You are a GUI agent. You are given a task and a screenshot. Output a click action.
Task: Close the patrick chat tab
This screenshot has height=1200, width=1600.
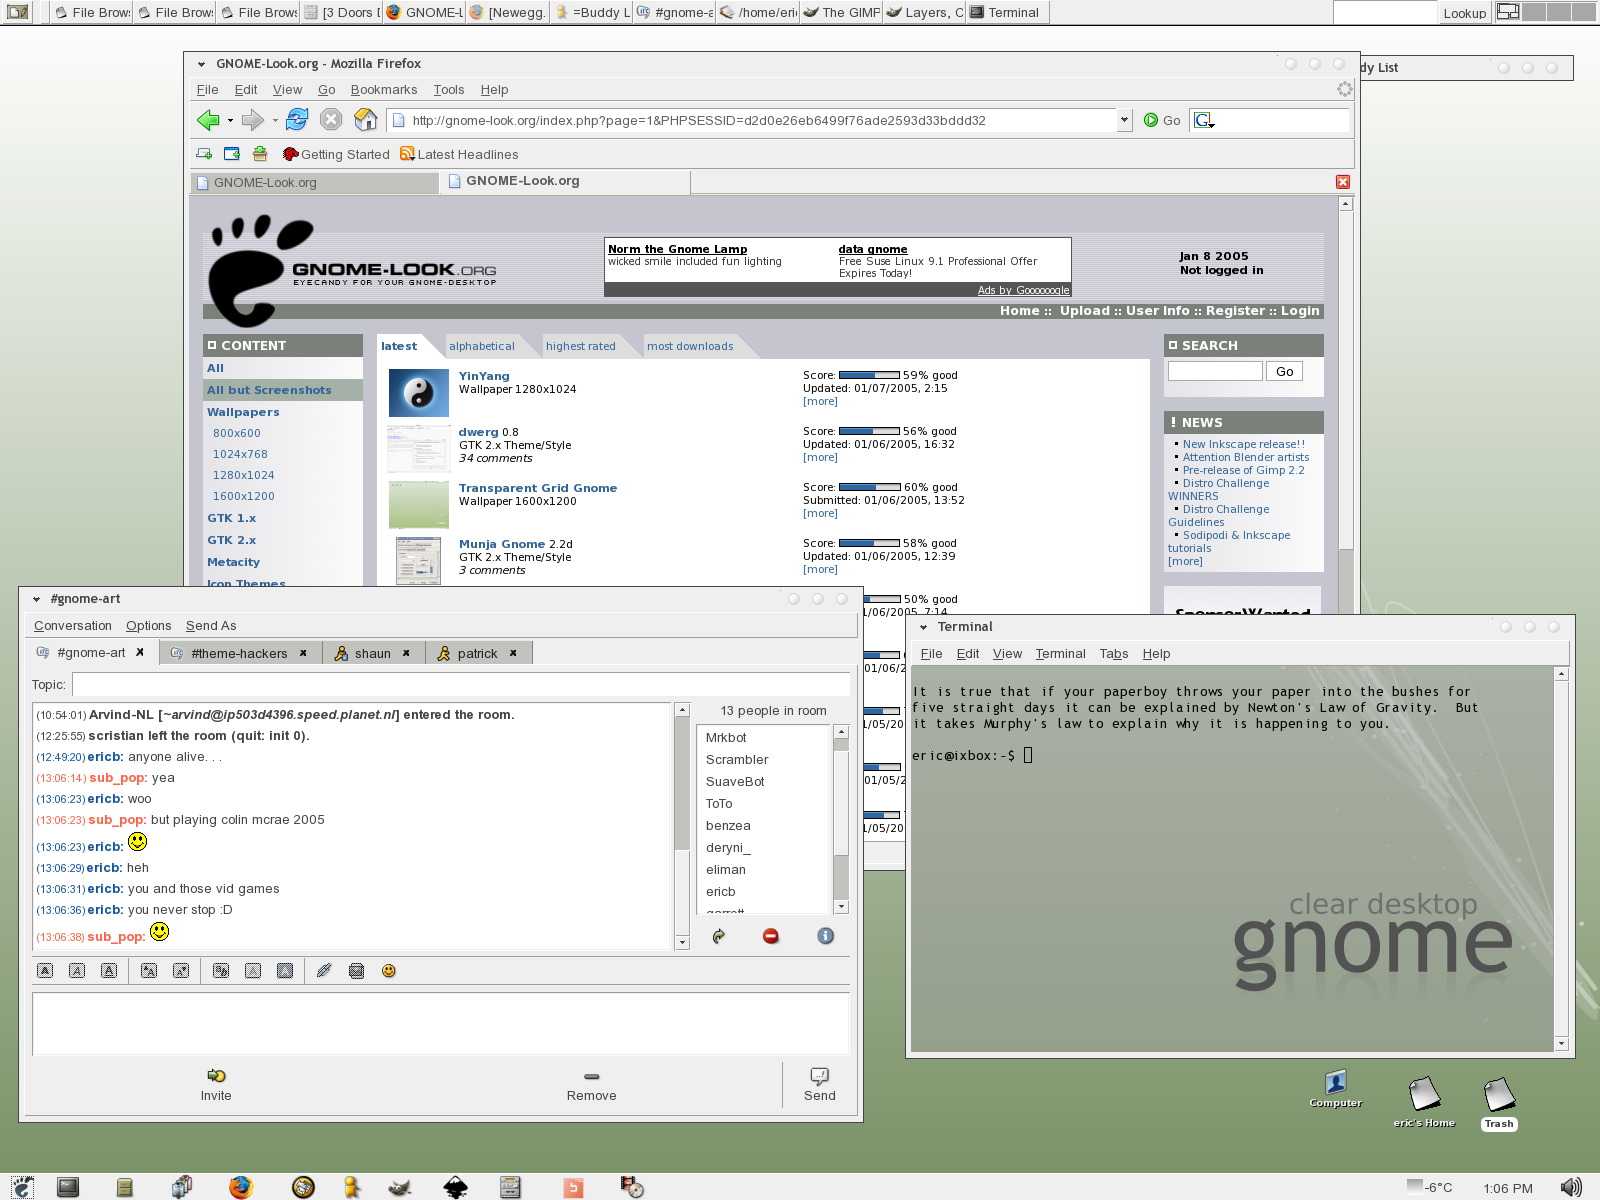click(x=514, y=654)
